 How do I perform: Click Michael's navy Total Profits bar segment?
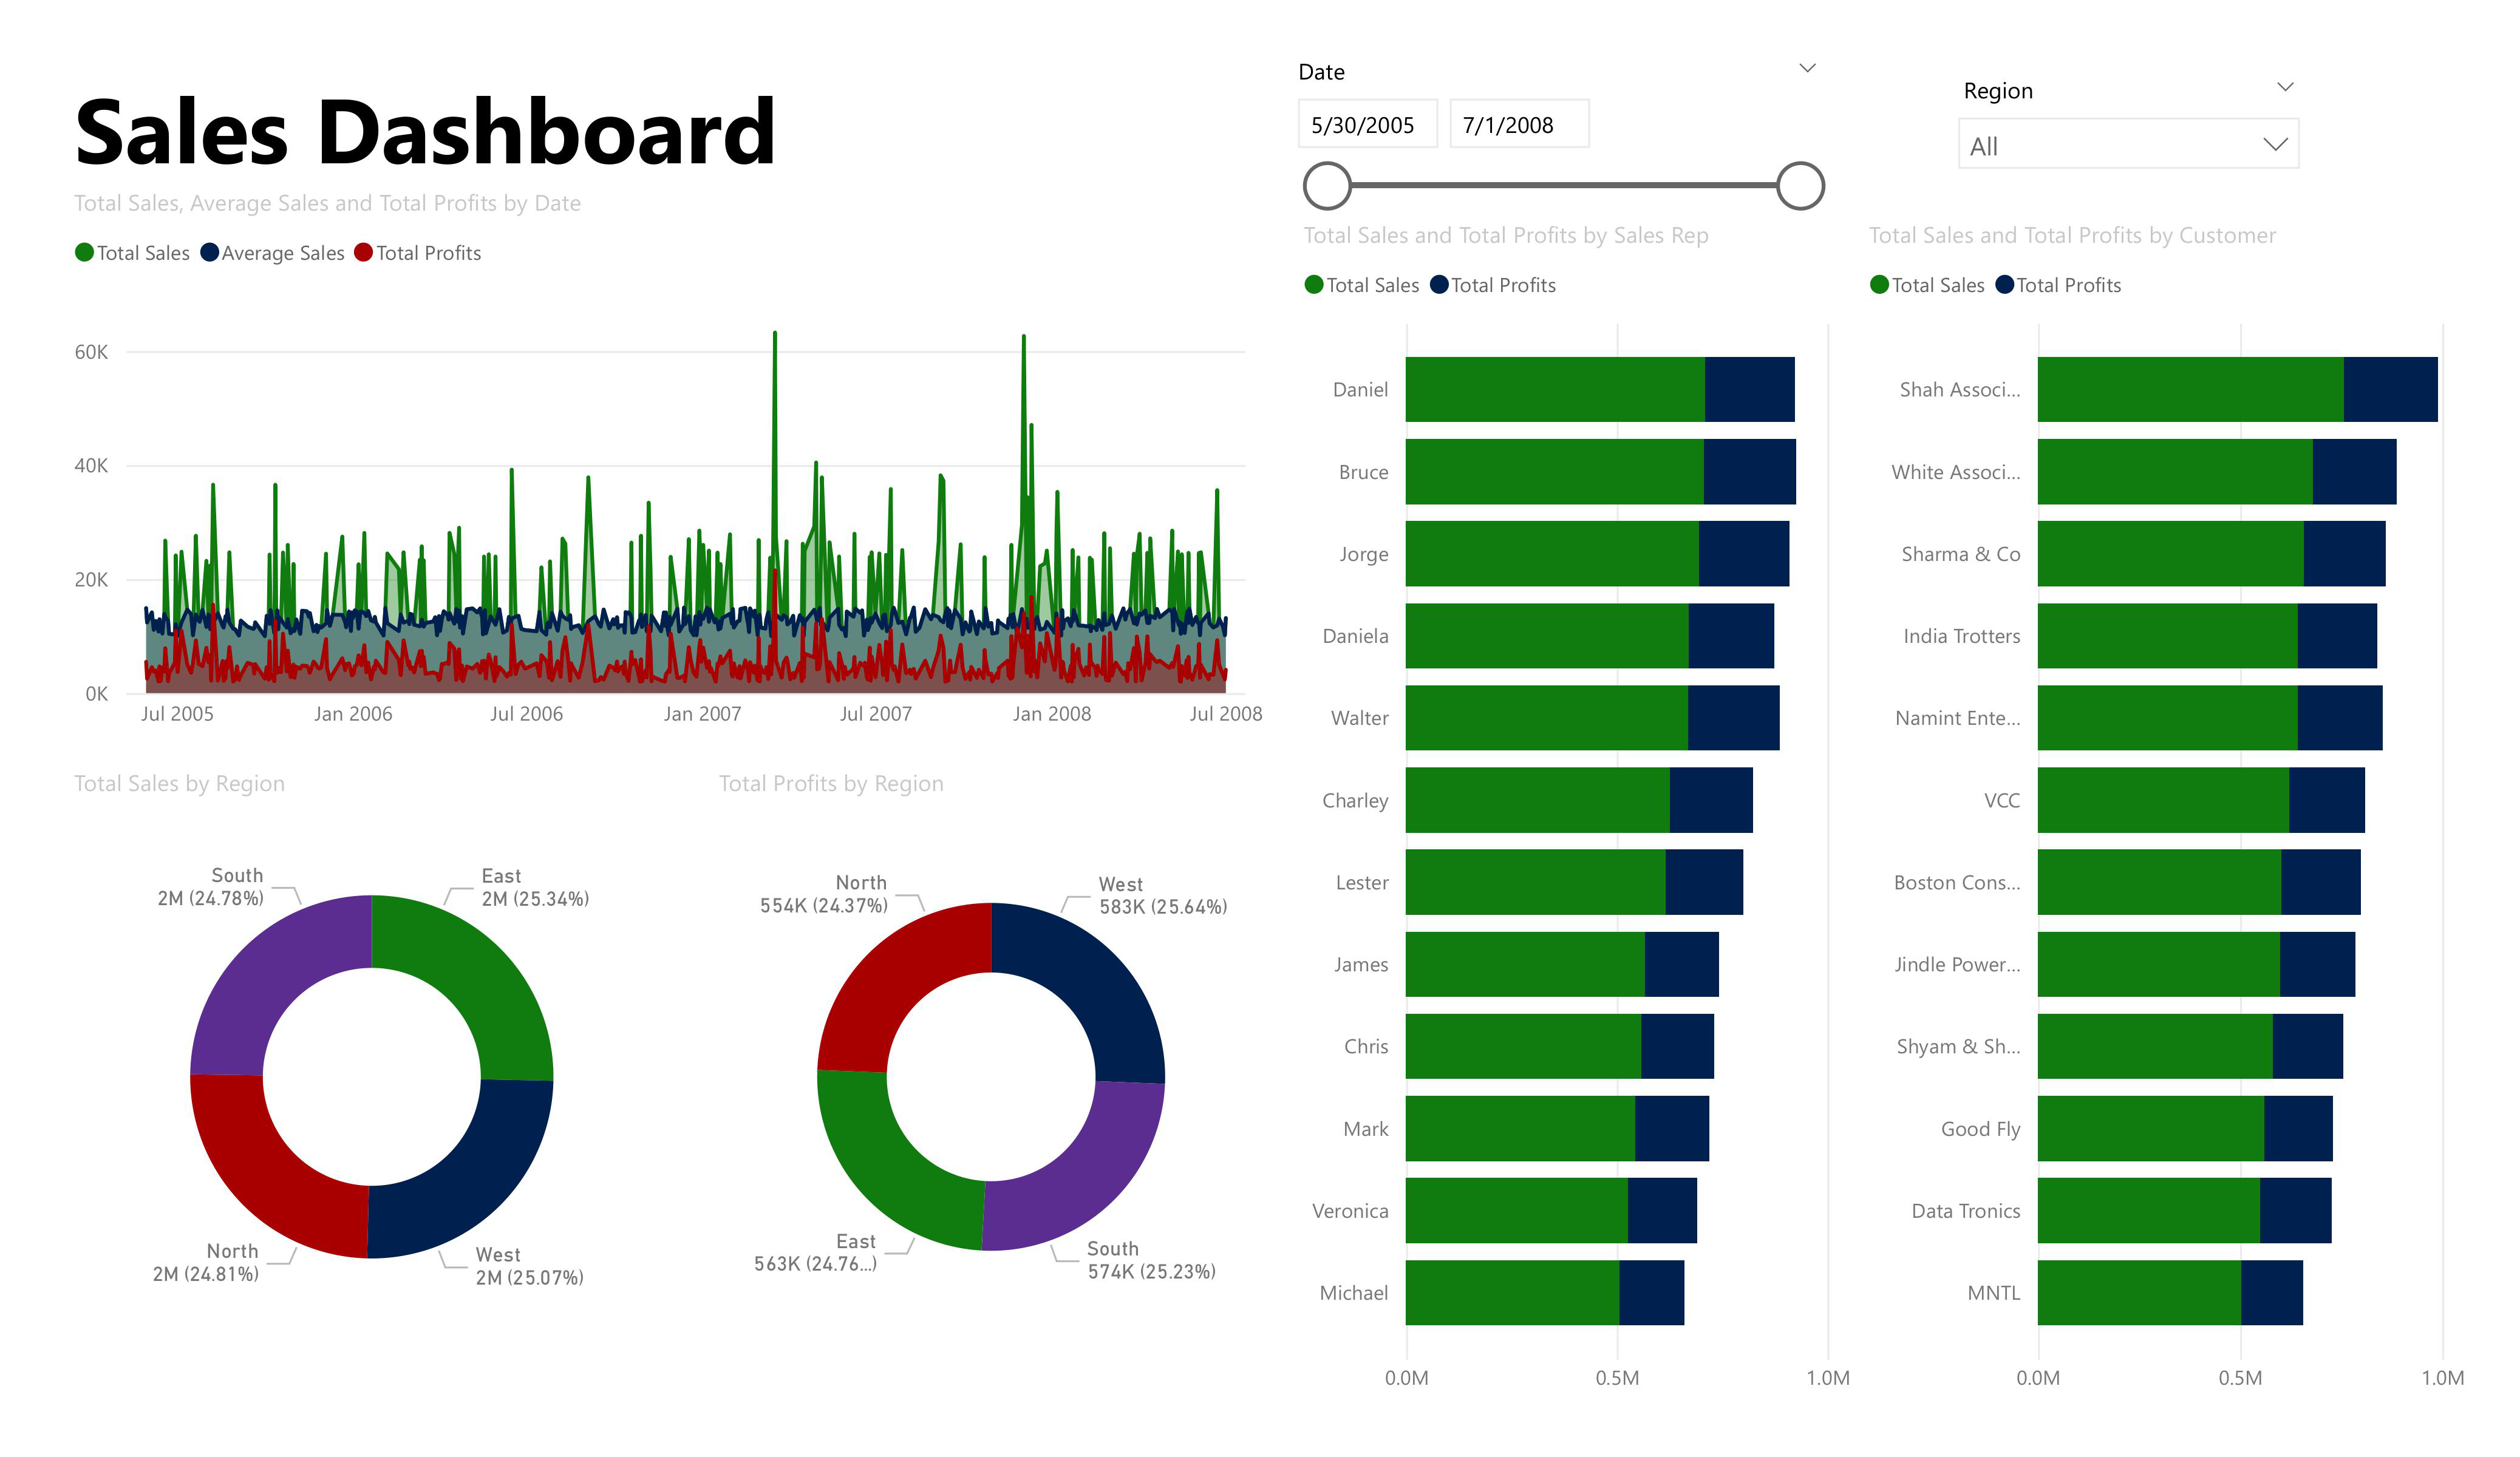click(1652, 1293)
